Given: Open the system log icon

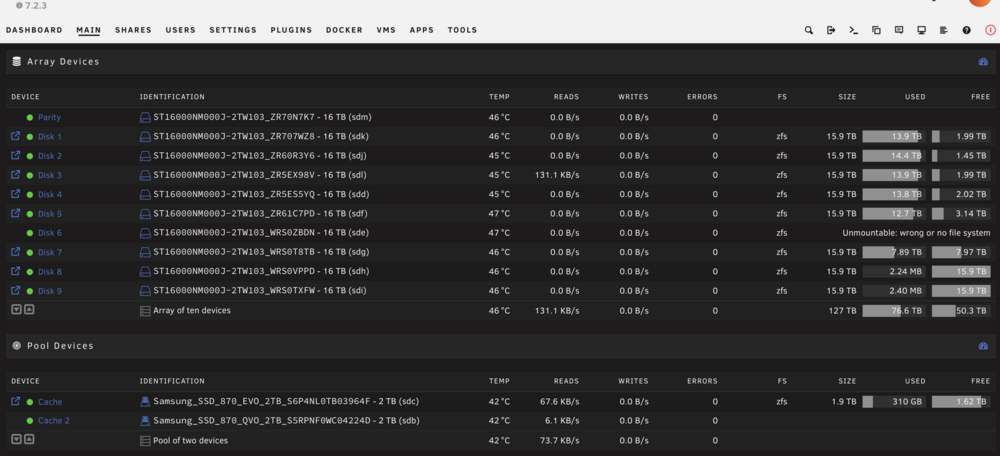Looking at the screenshot, I should pos(944,30).
